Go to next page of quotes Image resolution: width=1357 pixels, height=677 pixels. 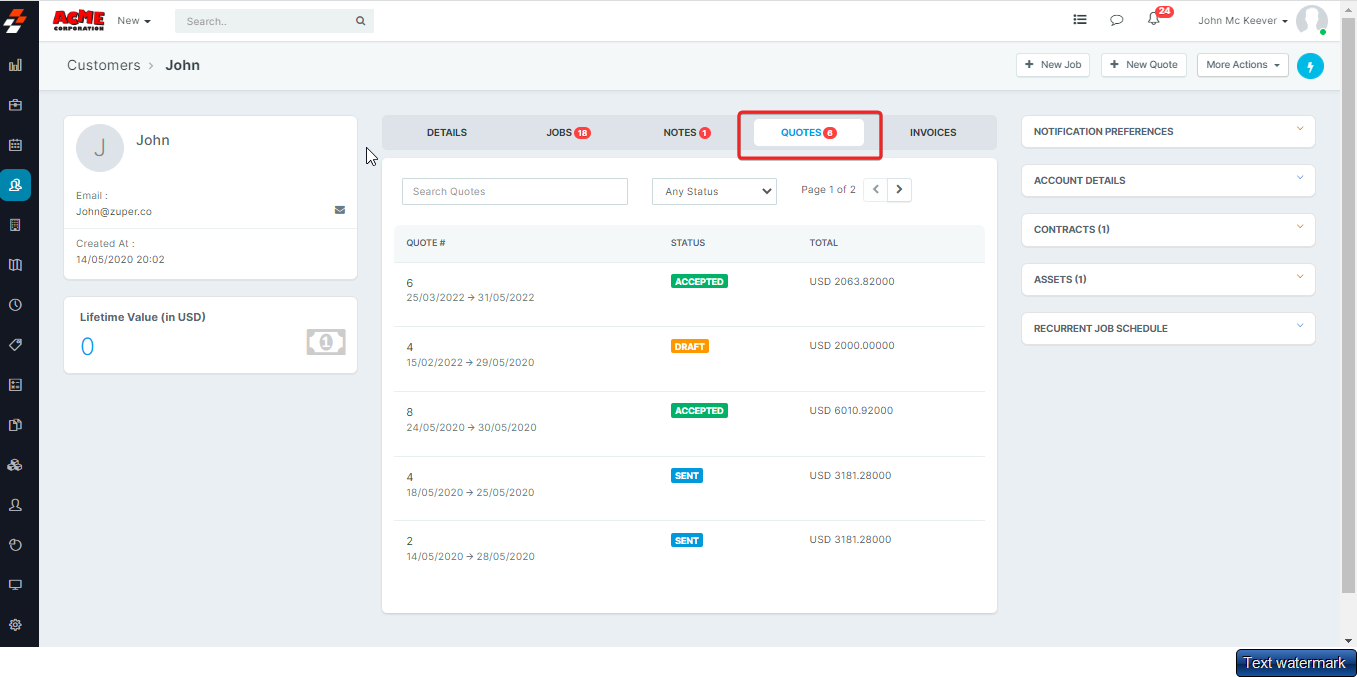(899, 189)
